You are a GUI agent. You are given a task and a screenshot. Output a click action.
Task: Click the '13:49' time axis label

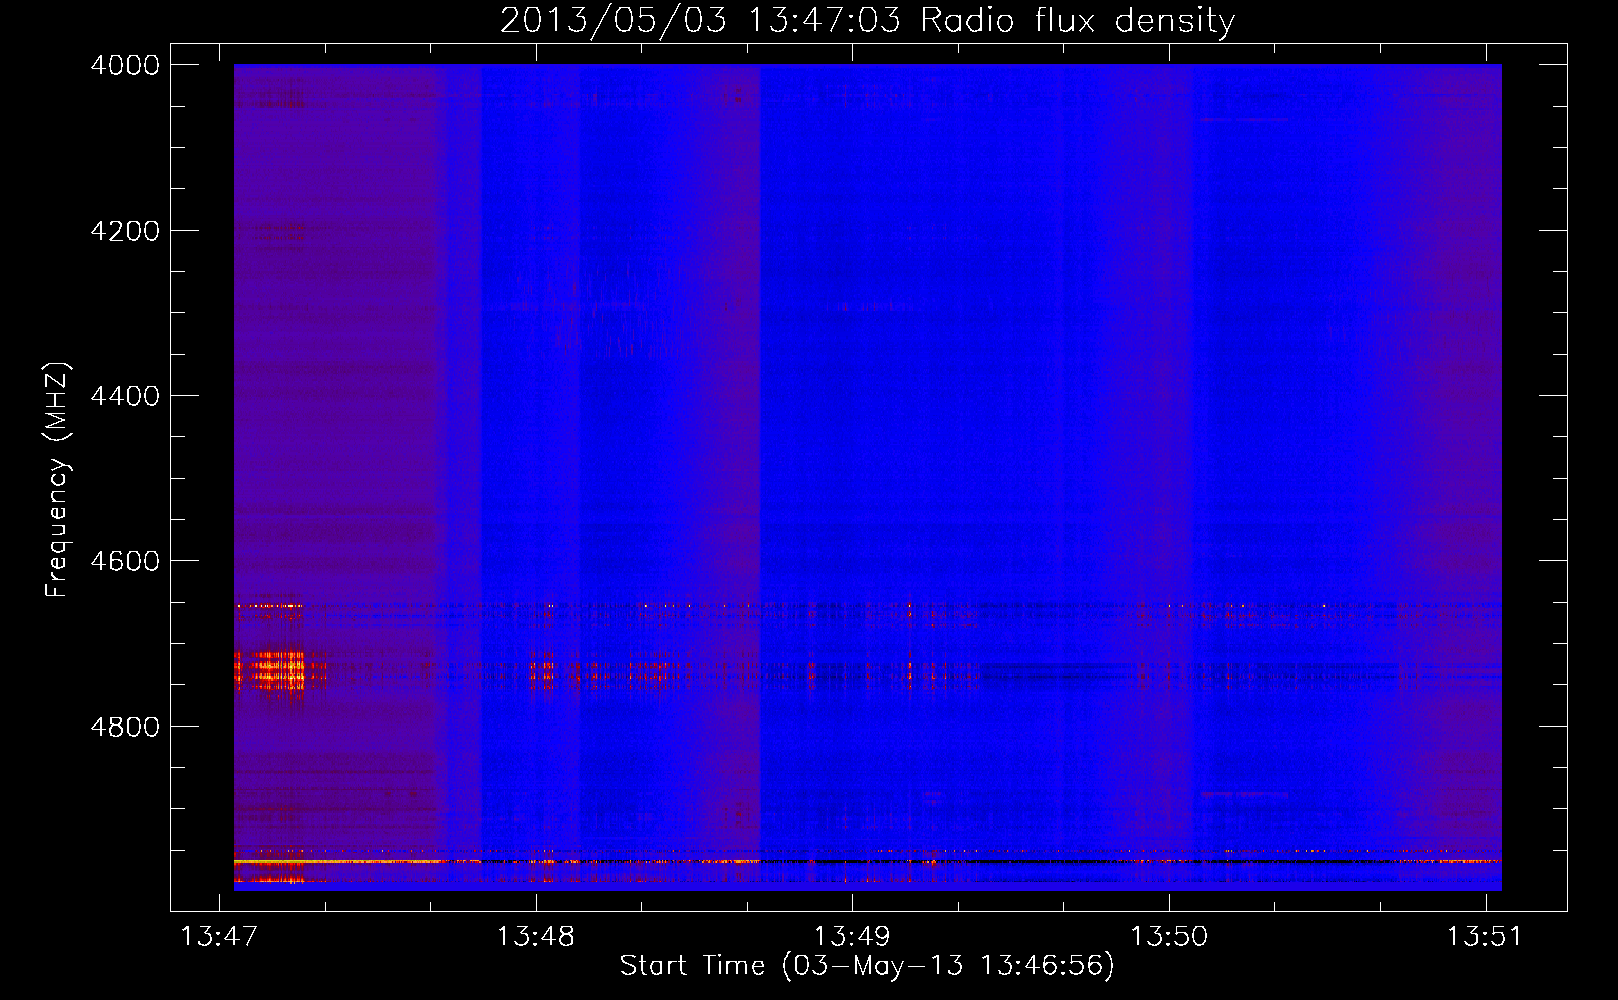(x=852, y=937)
